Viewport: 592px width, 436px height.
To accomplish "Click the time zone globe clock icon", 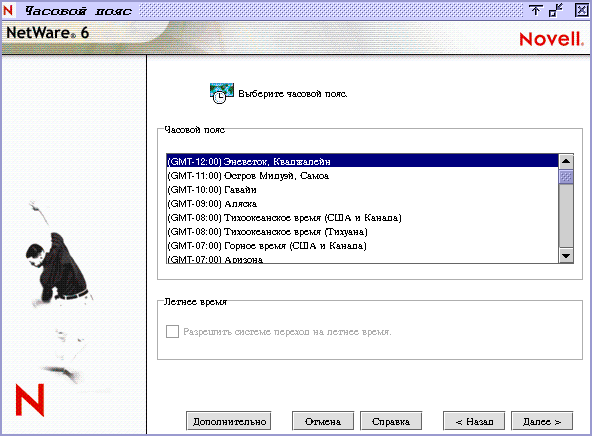I will (x=222, y=93).
